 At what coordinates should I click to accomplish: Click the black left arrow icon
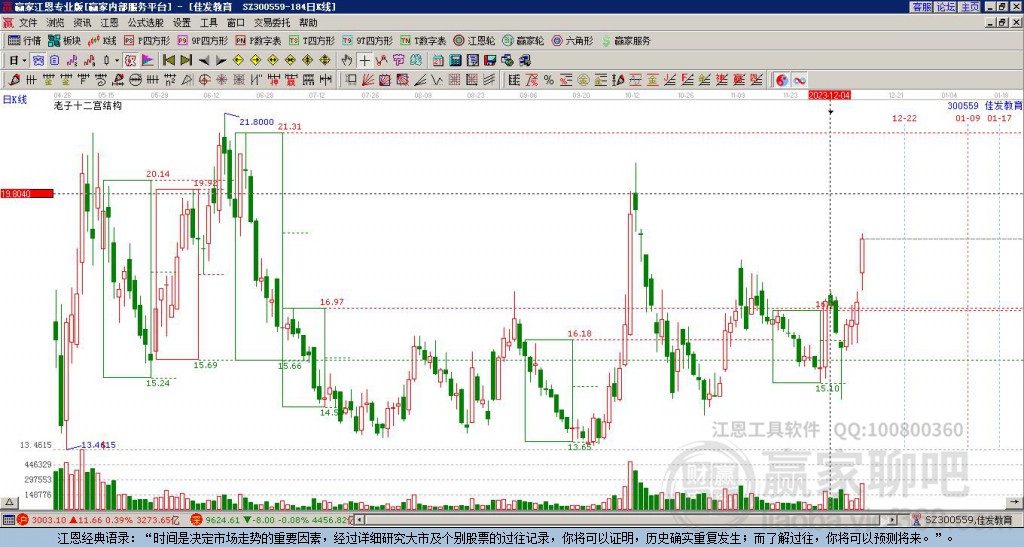(204, 60)
